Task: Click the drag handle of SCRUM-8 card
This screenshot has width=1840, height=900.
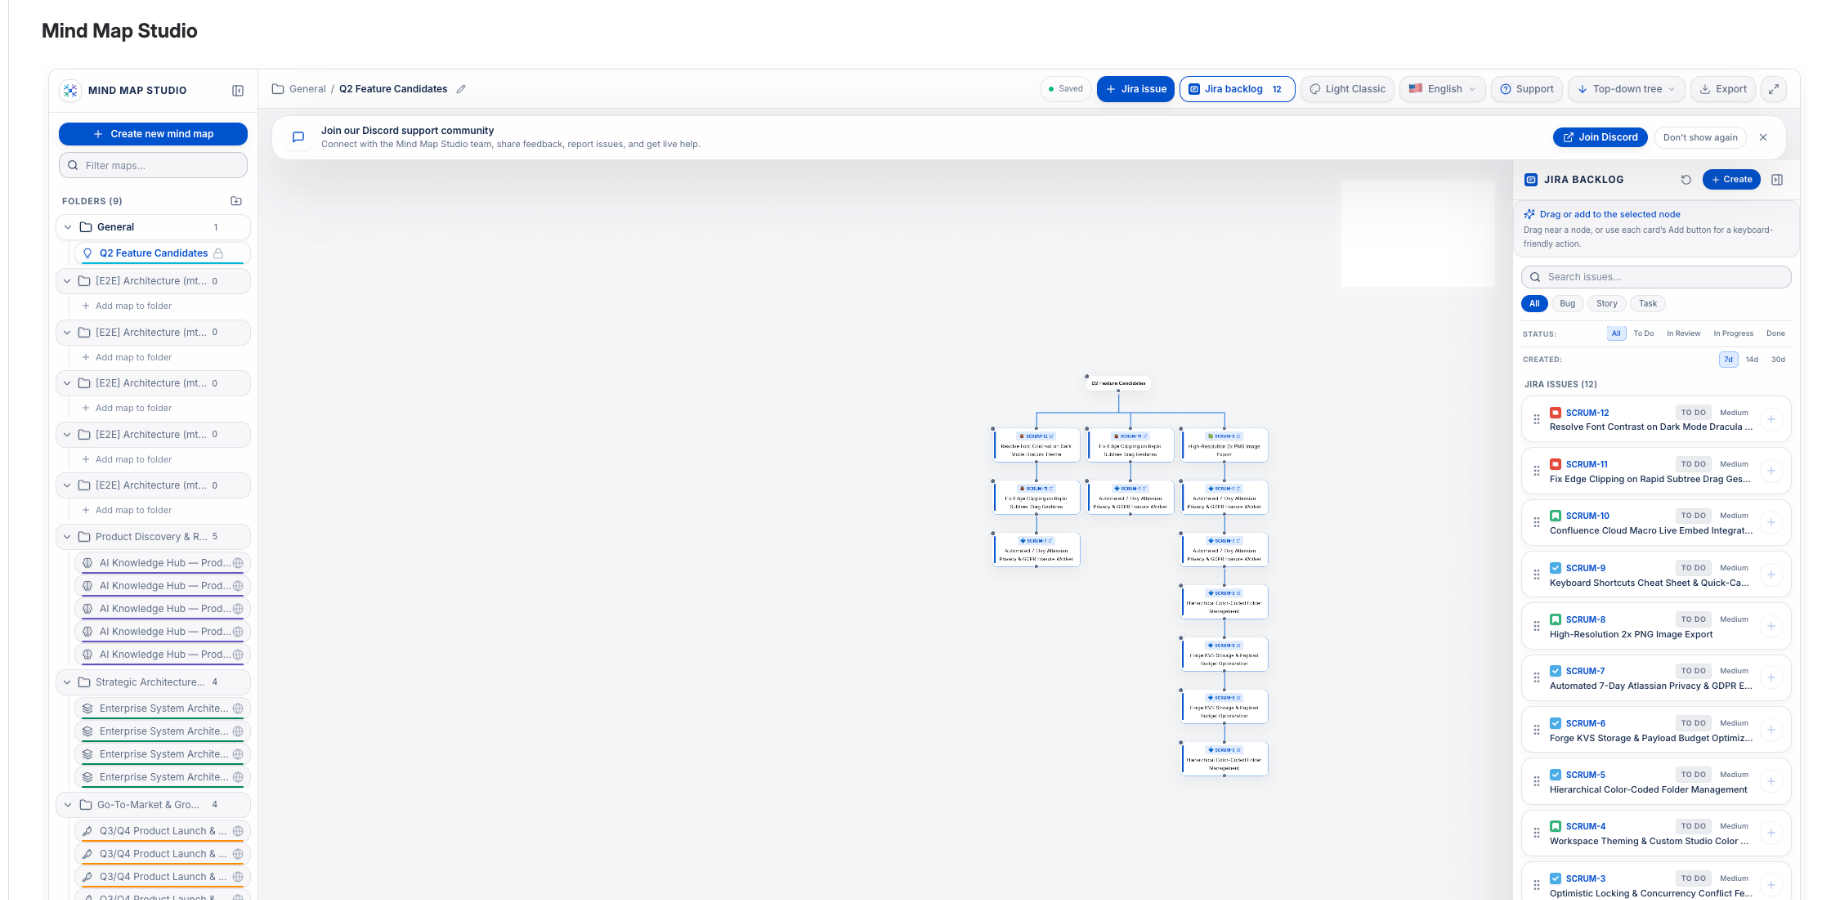Action: point(1537,627)
